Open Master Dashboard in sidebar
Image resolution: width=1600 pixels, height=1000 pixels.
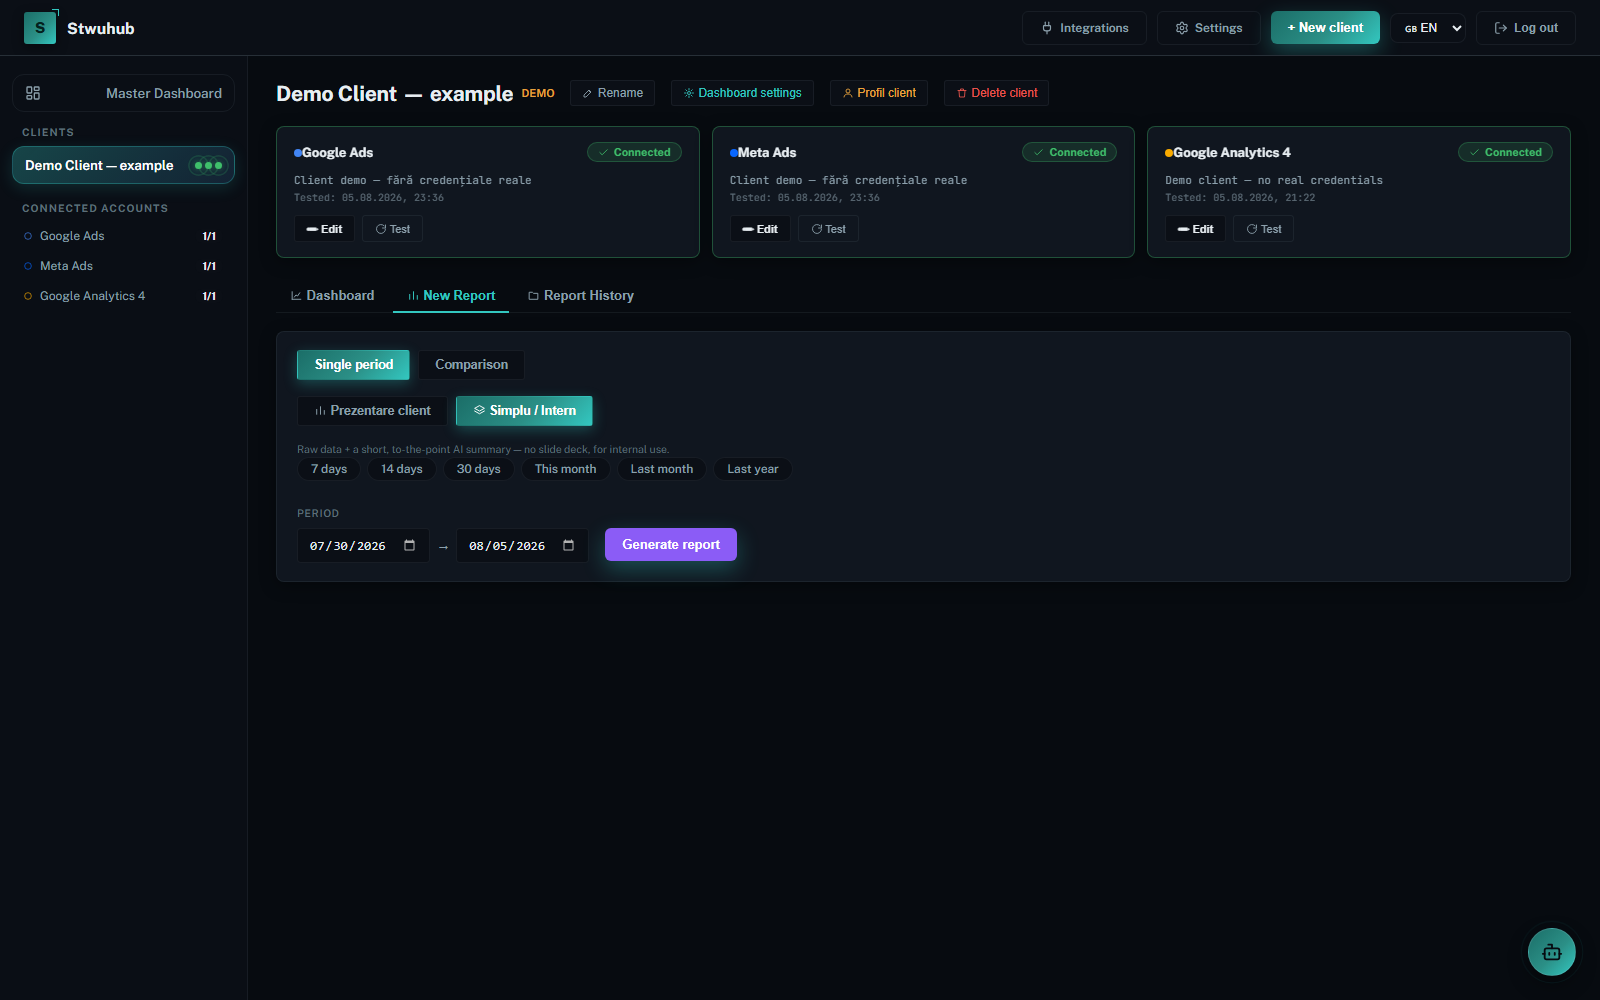pos(123,93)
